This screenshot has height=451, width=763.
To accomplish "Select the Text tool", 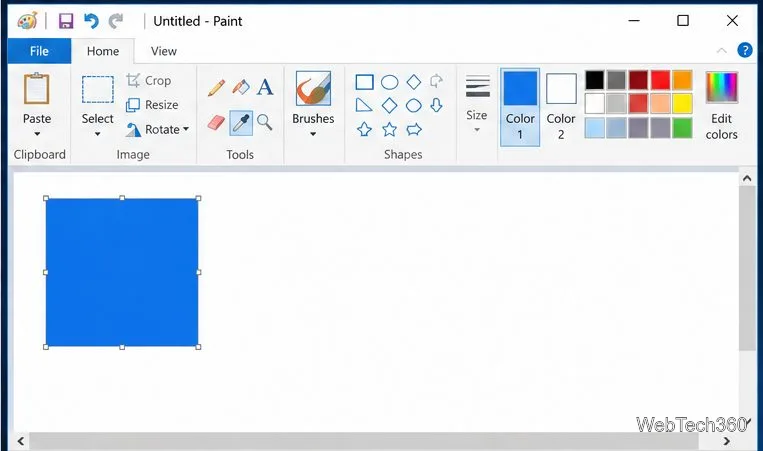I will pos(265,88).
